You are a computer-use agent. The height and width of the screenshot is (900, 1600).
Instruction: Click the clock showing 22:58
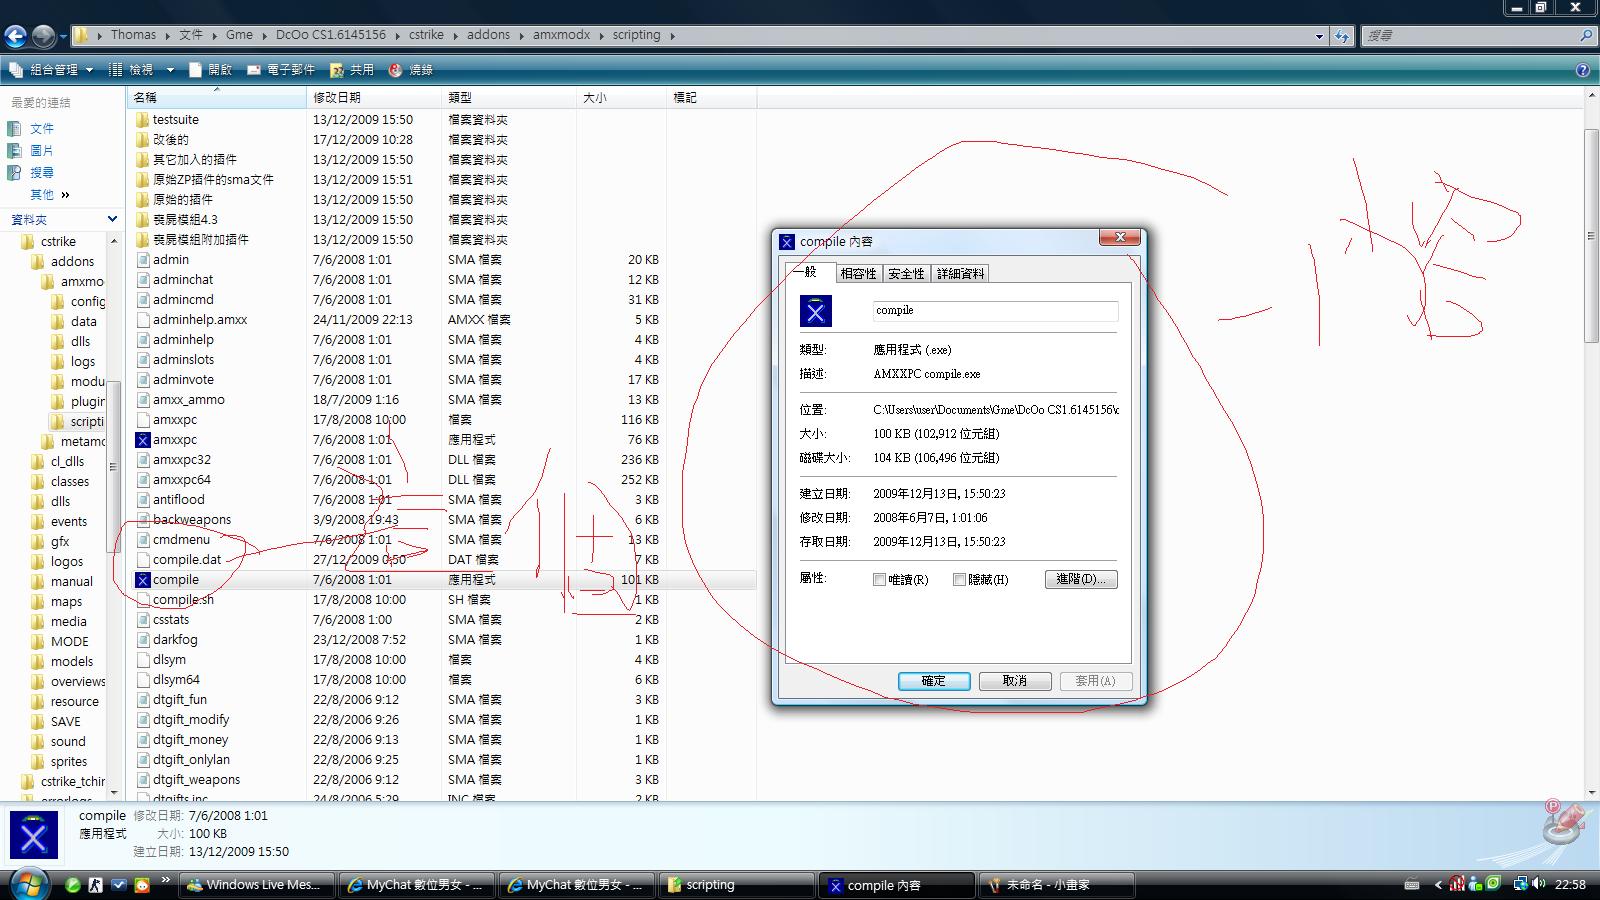[1571, 885]
